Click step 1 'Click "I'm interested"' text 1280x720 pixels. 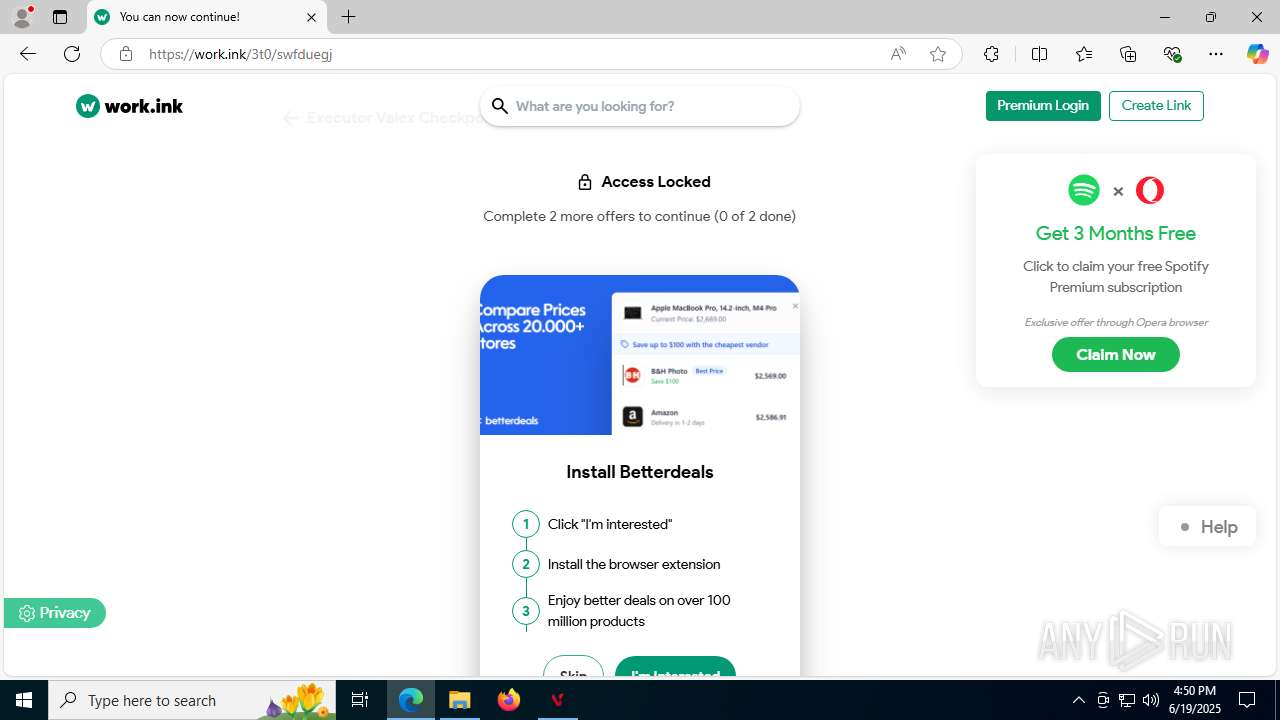point(610,524)
